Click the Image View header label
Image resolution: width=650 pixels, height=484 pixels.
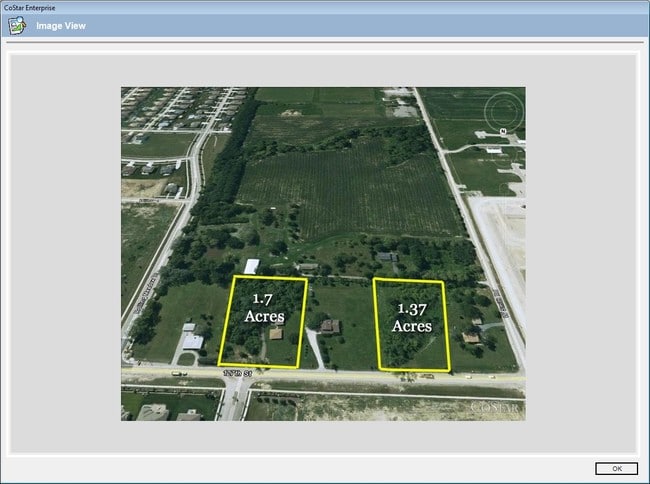(x=61, y=25)
